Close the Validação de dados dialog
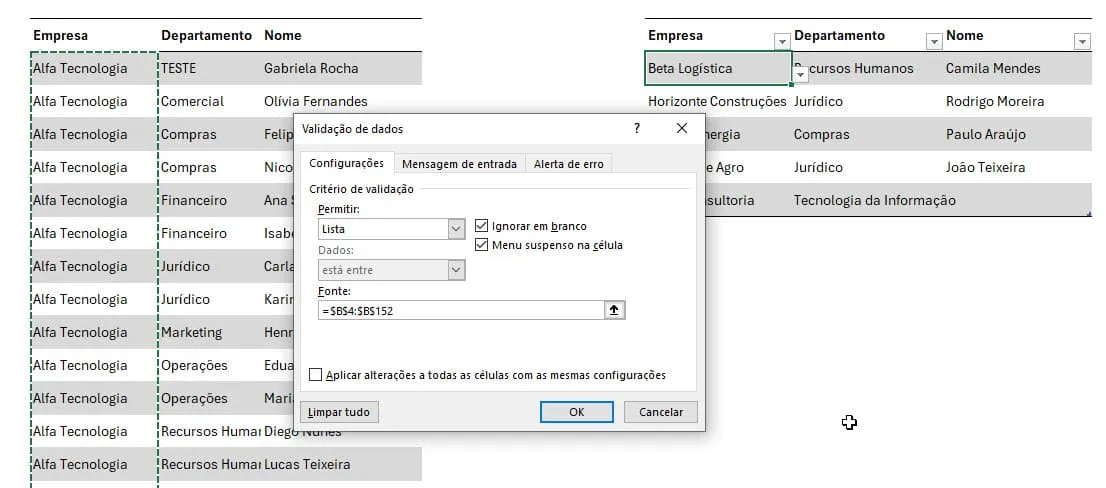The width and height of the screenshot is (1106, 488). tap(681, 128)
